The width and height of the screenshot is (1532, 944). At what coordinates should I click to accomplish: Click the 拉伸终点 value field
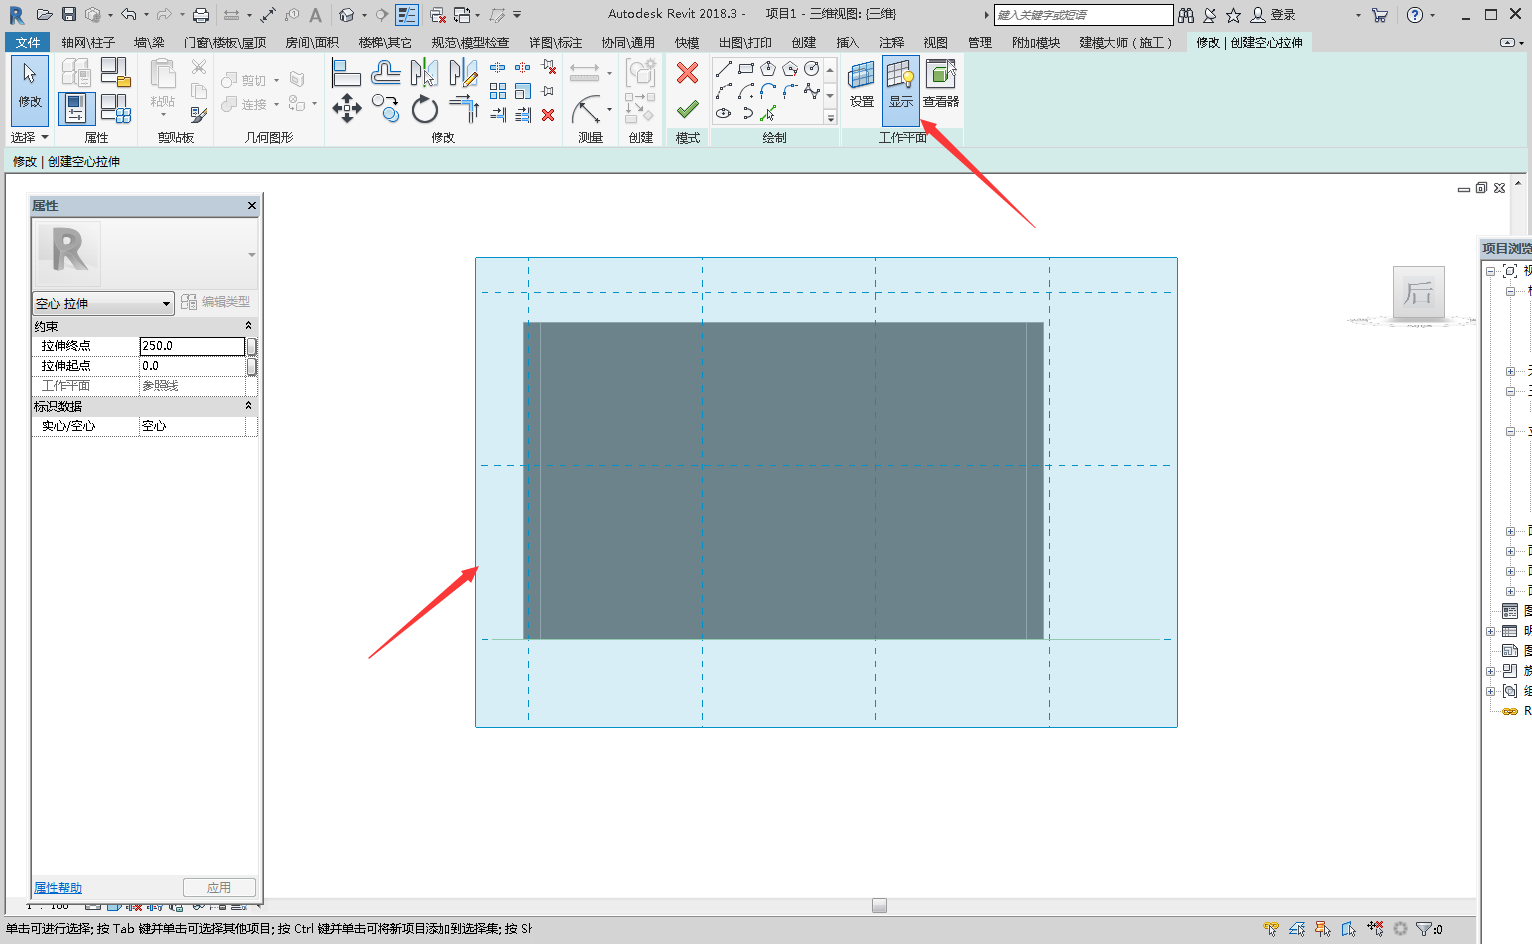[x=192, y=346]
